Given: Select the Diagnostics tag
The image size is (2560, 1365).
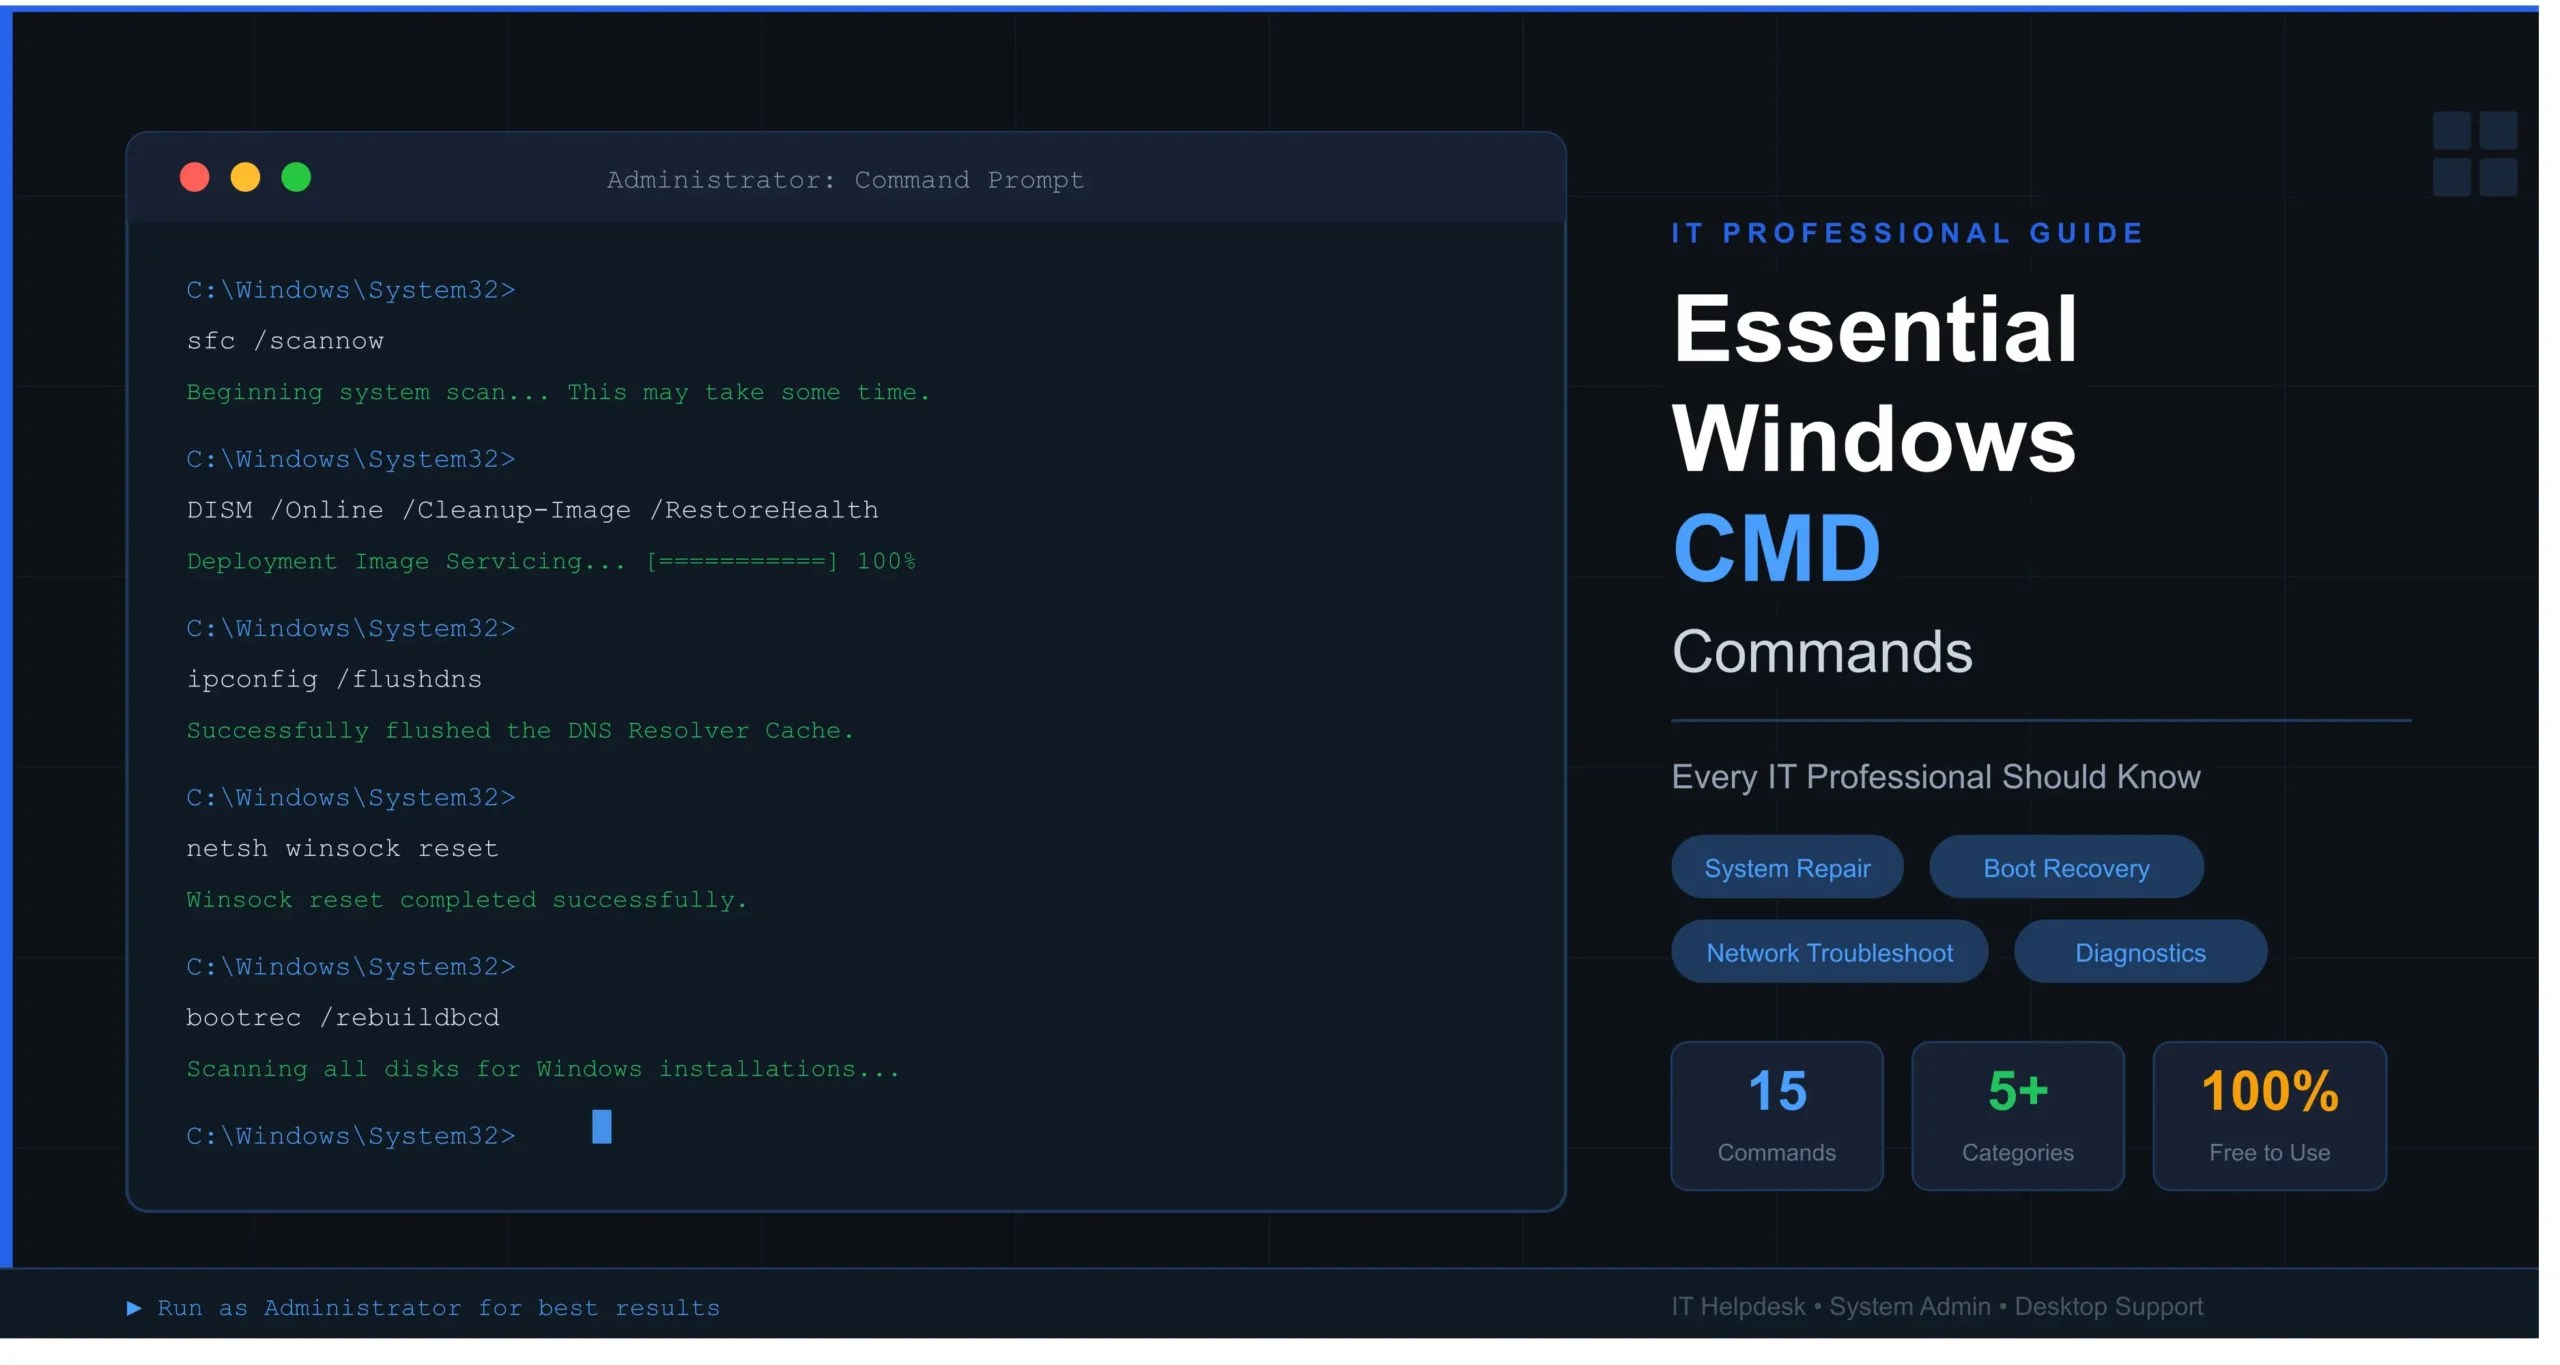Looking at the screenshot, I should click(x=2140, y=952).
